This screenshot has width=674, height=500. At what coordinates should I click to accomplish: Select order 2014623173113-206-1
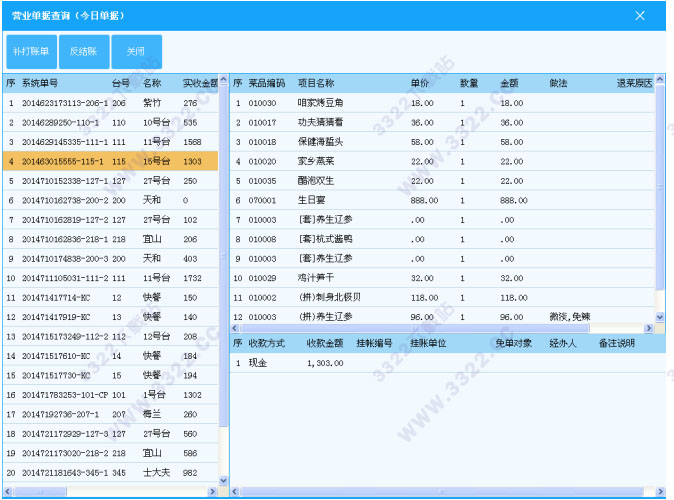[111, 103]
